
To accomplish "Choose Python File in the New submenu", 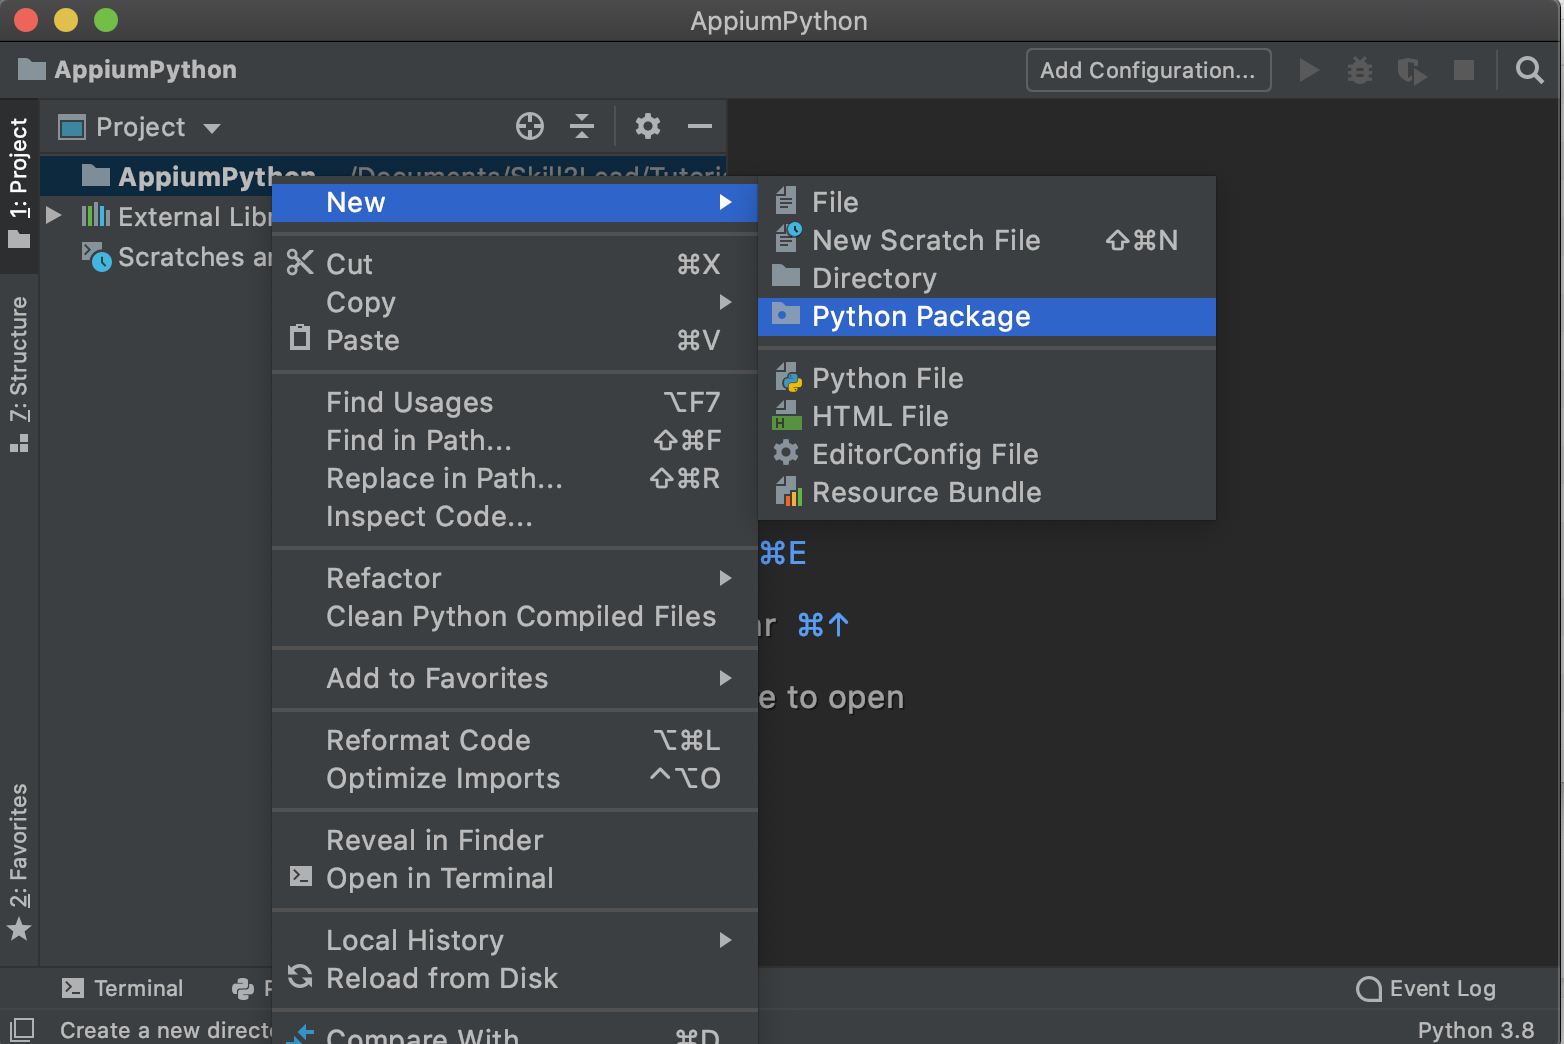I will (x=887, y=378).
